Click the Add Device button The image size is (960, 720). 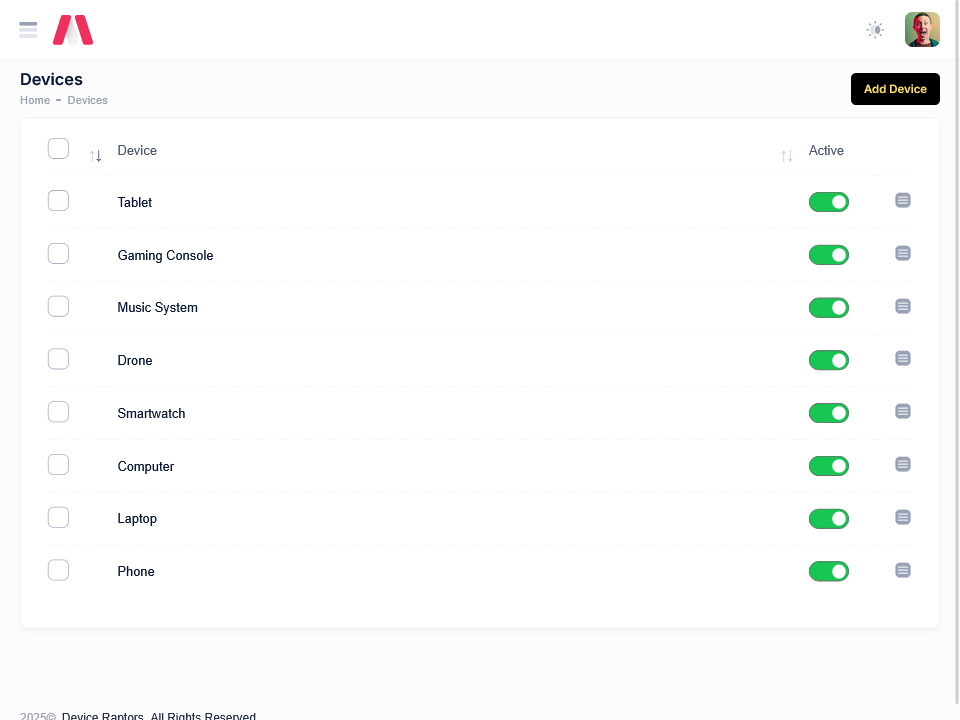pos(895,89)
